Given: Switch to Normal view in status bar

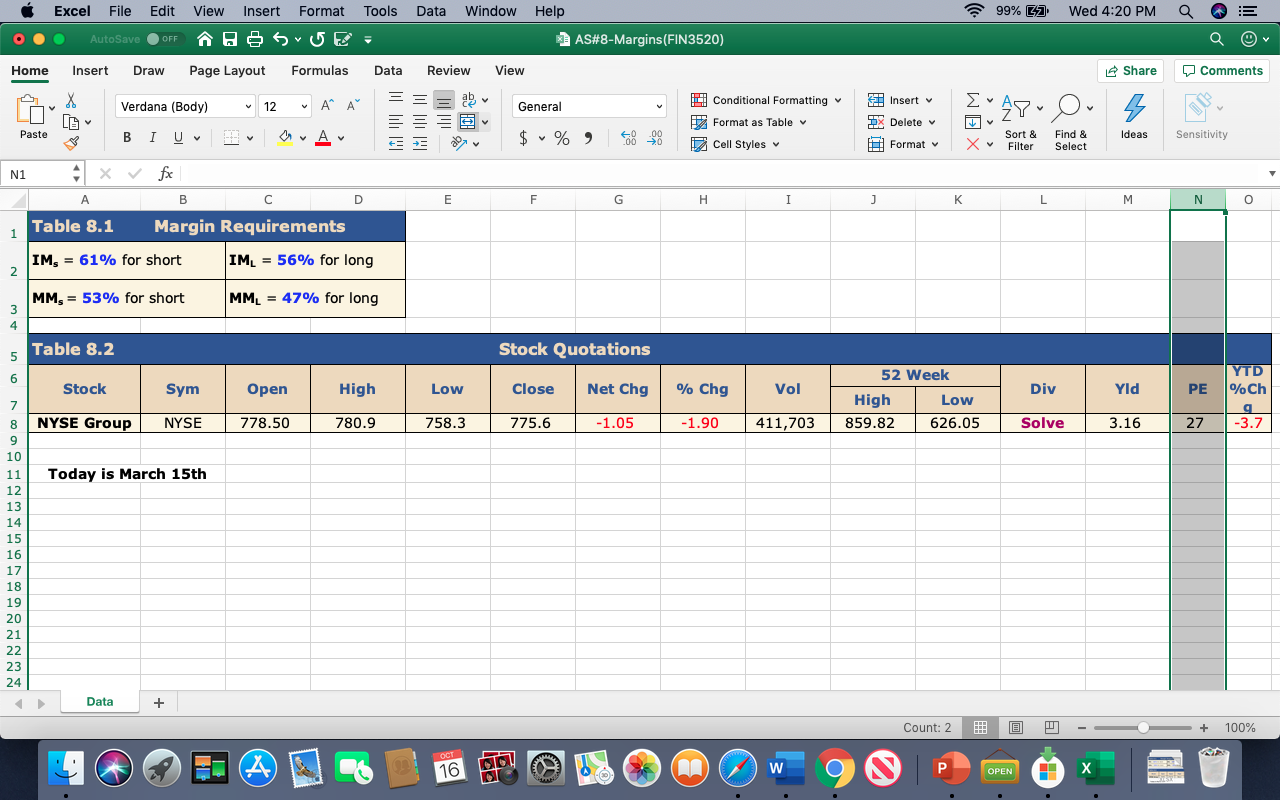Looking at the screenshot, I should [981, 728].
